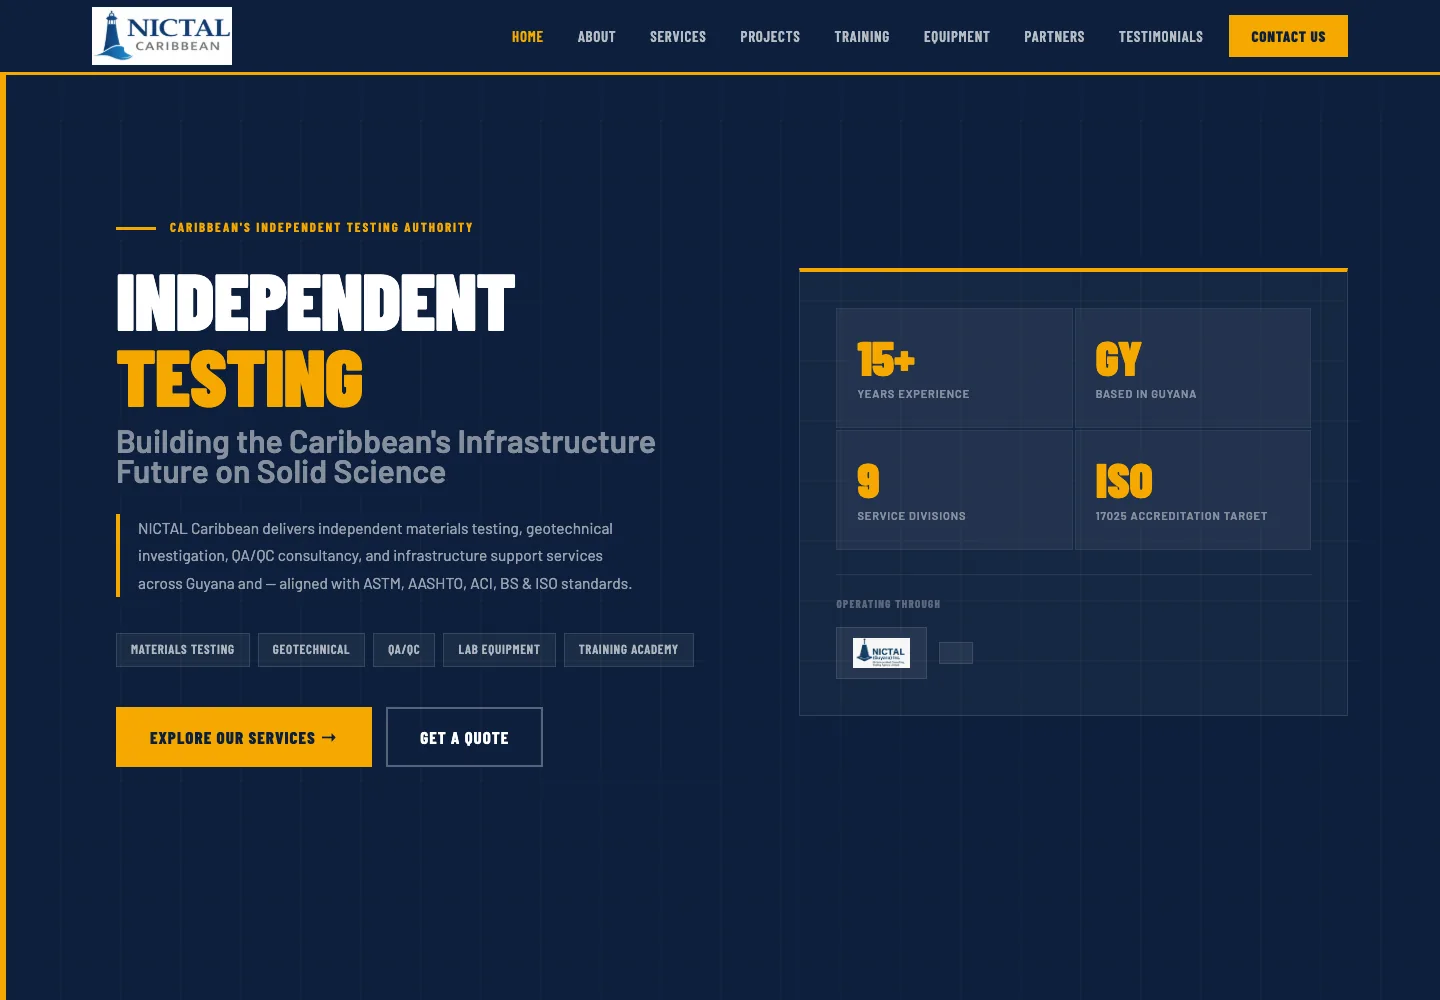Click the ISO 17025 Accreditation Target card
Screen dimensions: 1440x1000
1192,490
